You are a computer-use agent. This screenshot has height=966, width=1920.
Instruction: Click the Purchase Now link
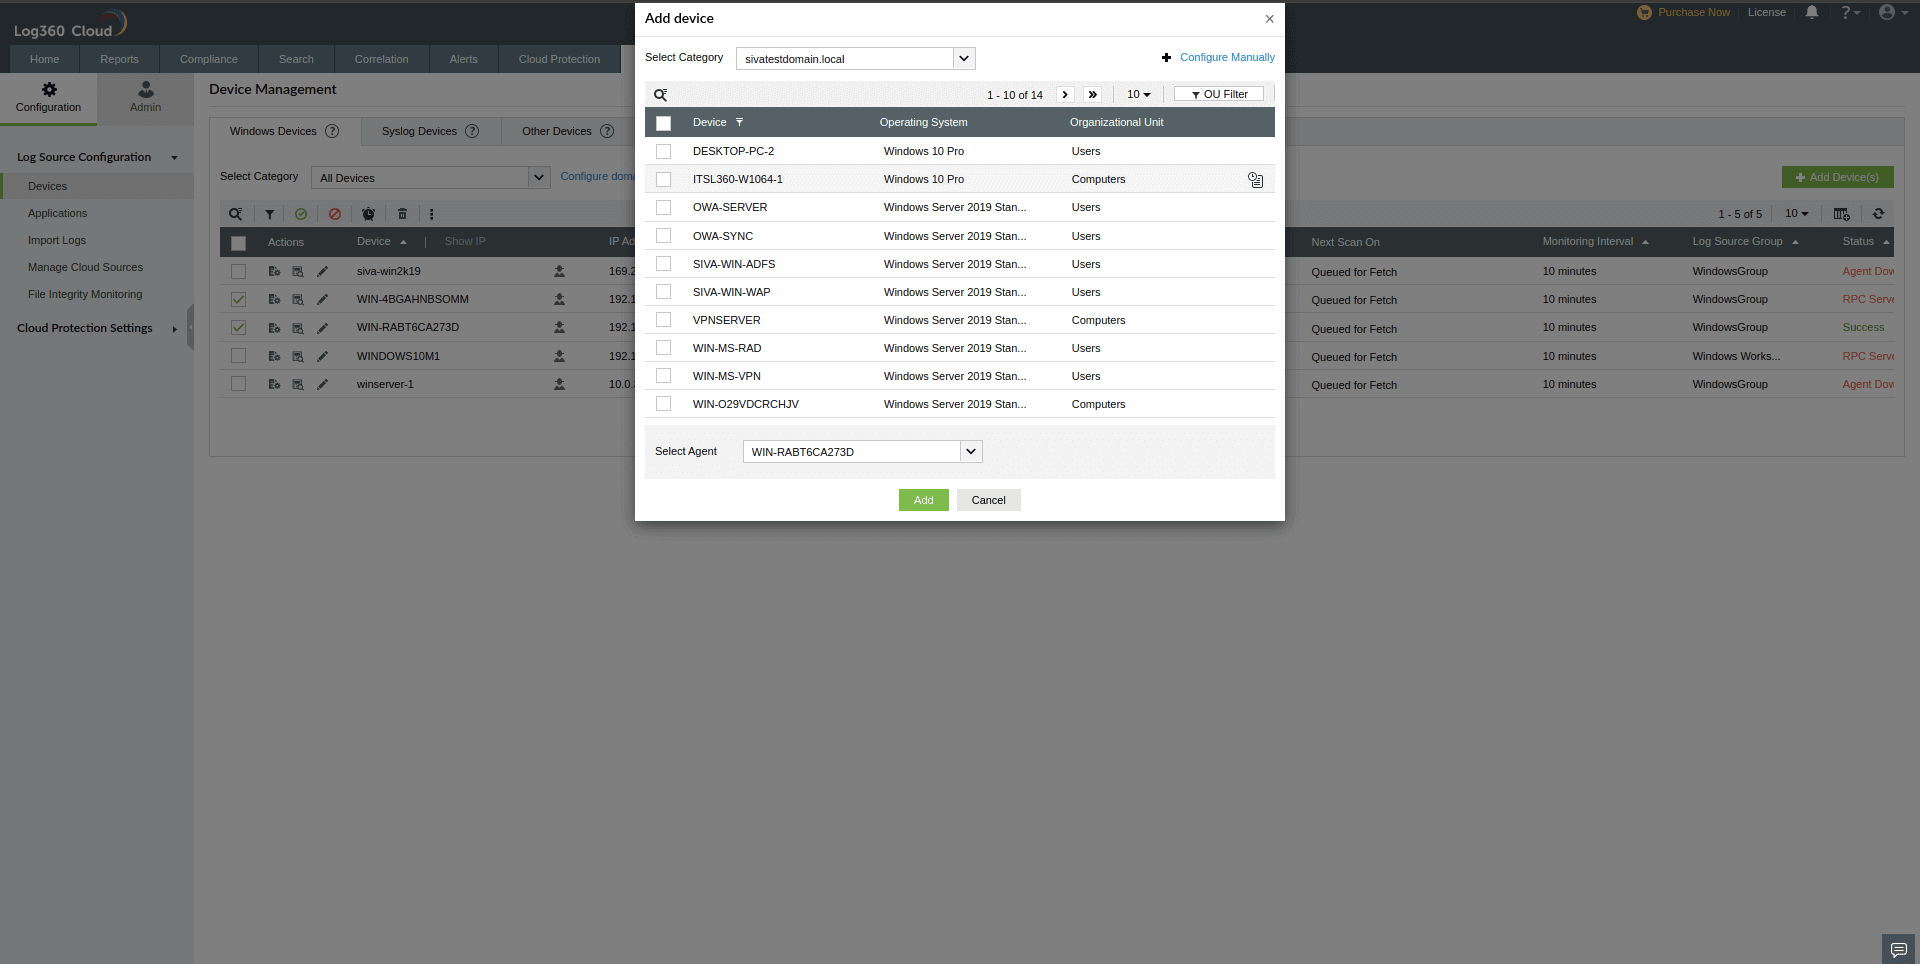click(x=1694, y=13)
